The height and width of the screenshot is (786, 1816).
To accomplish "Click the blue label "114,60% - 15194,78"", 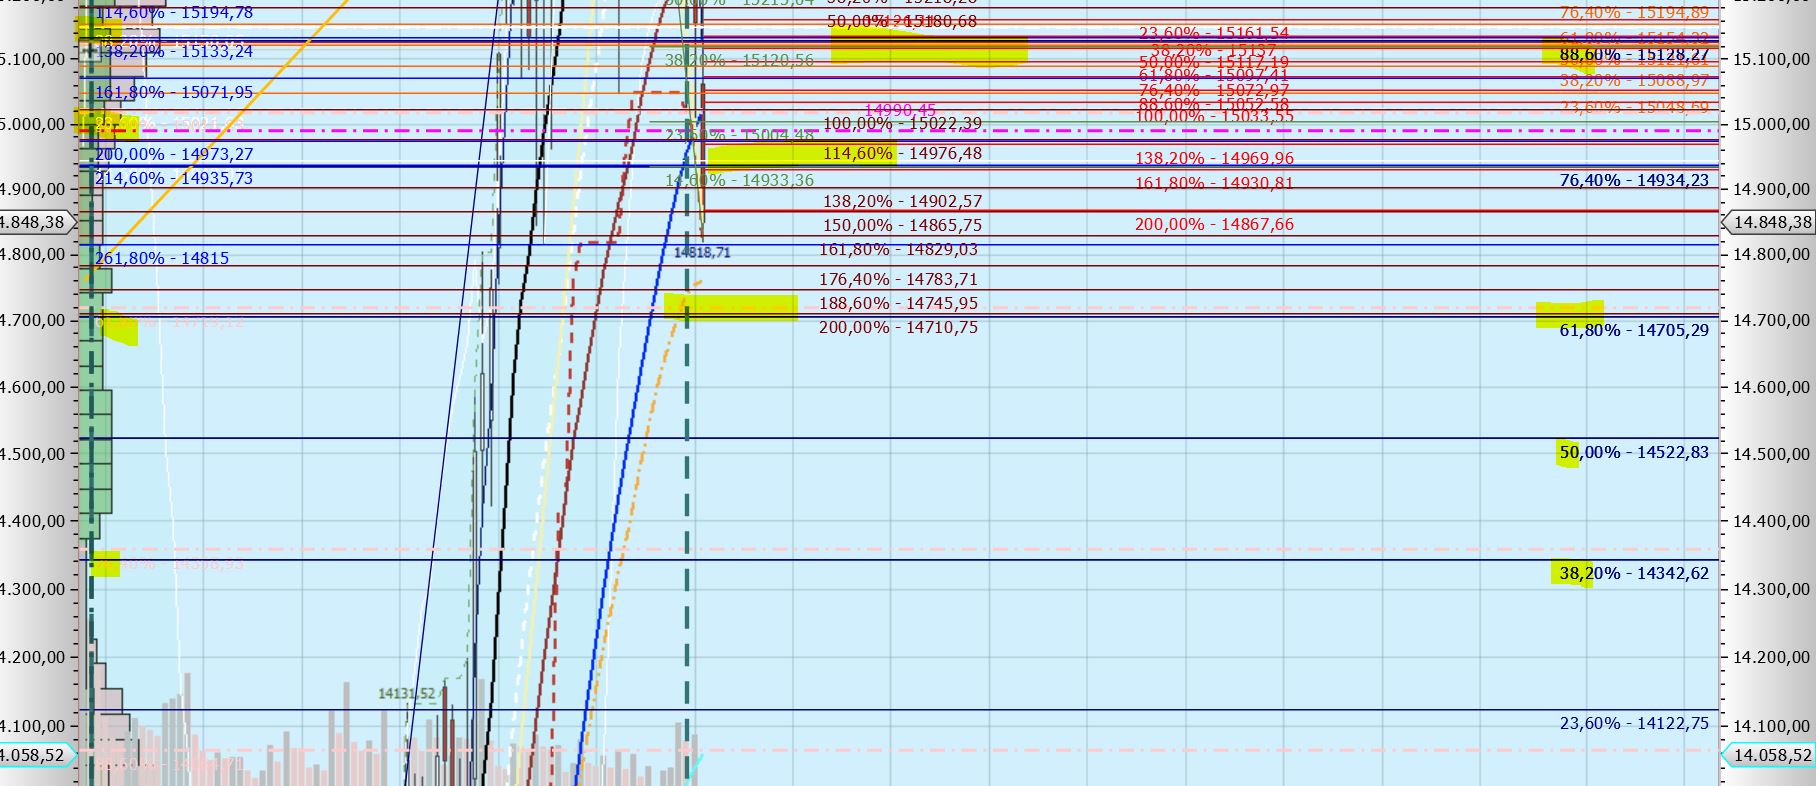I will tap(174, 13).
